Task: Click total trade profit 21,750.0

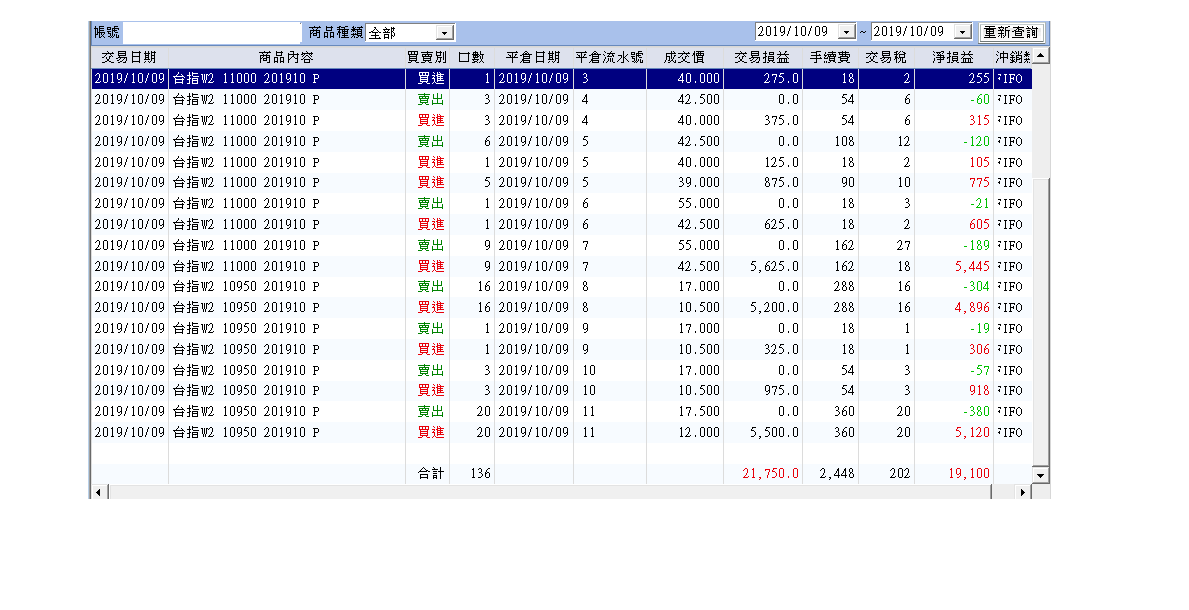Action: (770, 473)
